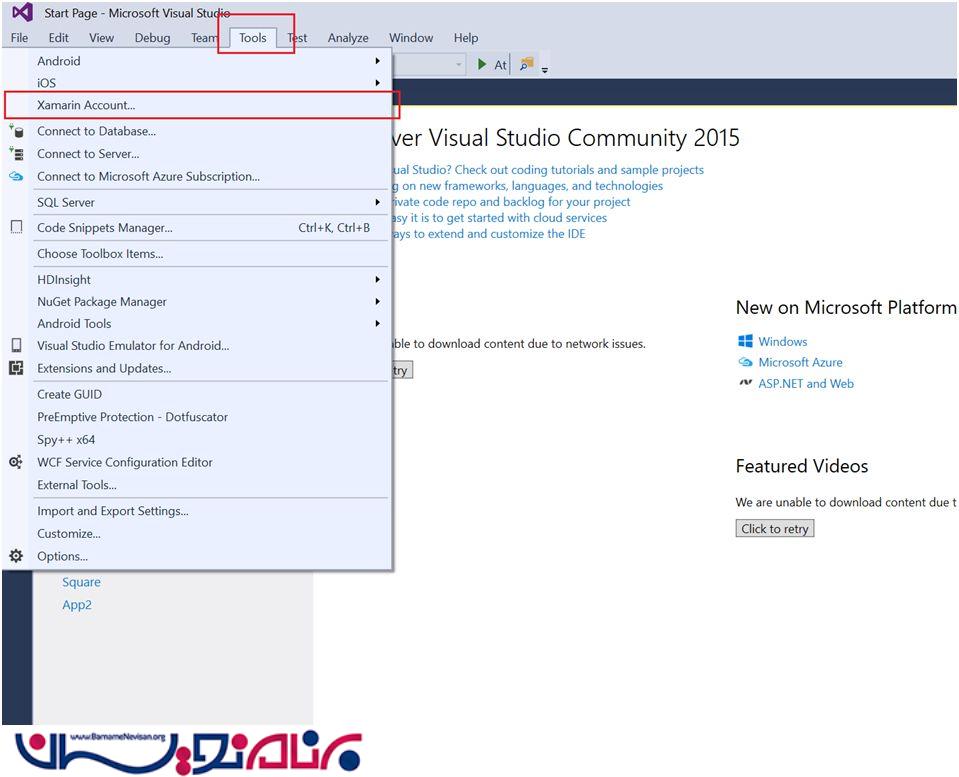
Task: Open the Analyze menu in menu bar
Action: [348, 38]
